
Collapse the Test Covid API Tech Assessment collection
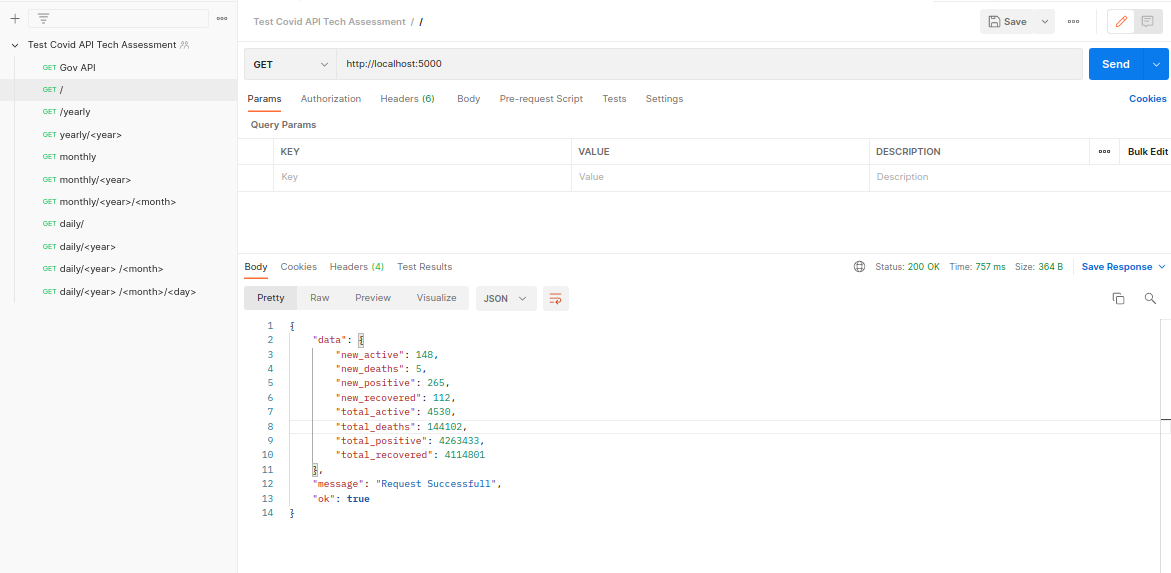click(15, 45)
